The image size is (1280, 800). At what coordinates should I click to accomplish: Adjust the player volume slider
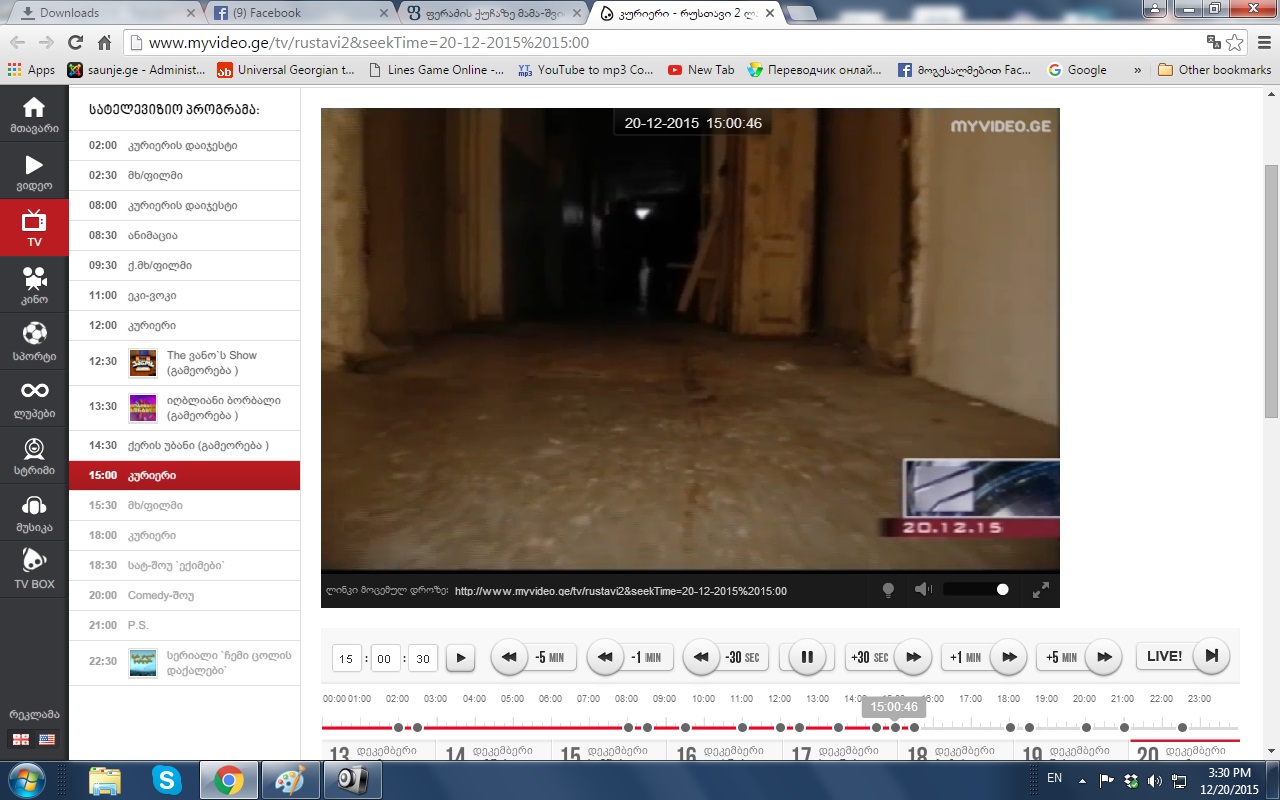tap(976, 590)
